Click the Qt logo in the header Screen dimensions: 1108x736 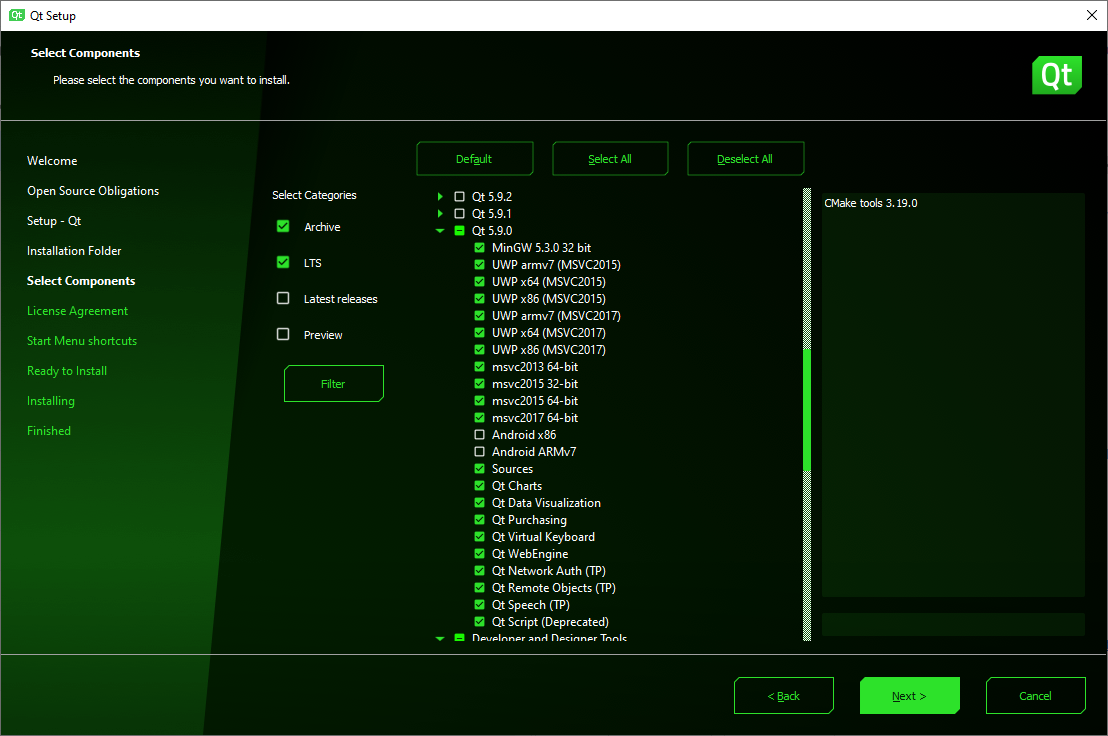click(x=1056, y=75)
